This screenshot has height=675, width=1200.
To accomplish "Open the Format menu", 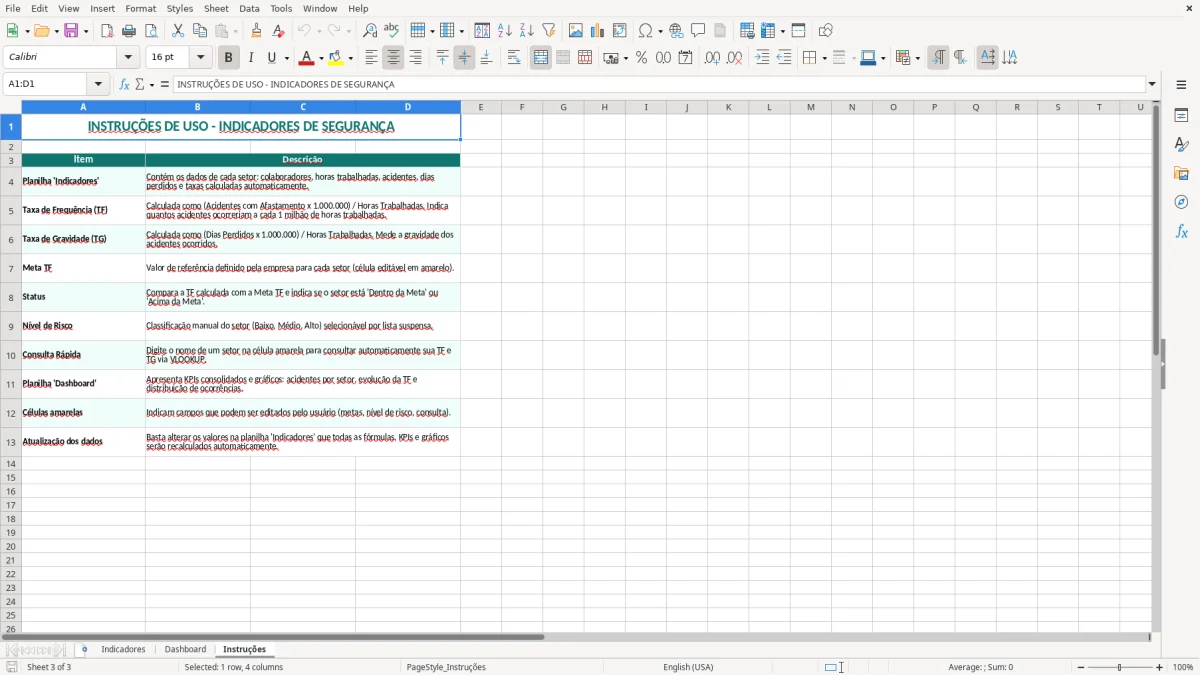I will (141, 8).
